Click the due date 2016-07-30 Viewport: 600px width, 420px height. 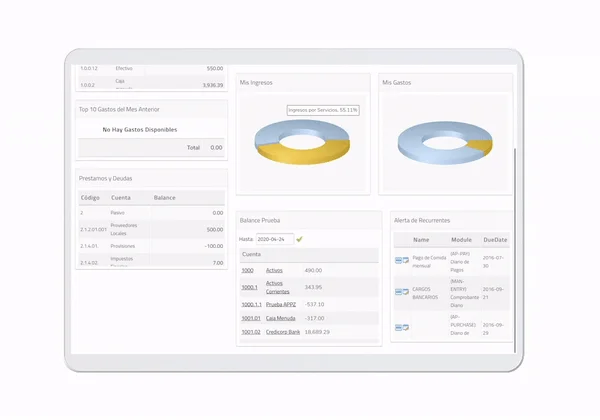pos(493,262)
